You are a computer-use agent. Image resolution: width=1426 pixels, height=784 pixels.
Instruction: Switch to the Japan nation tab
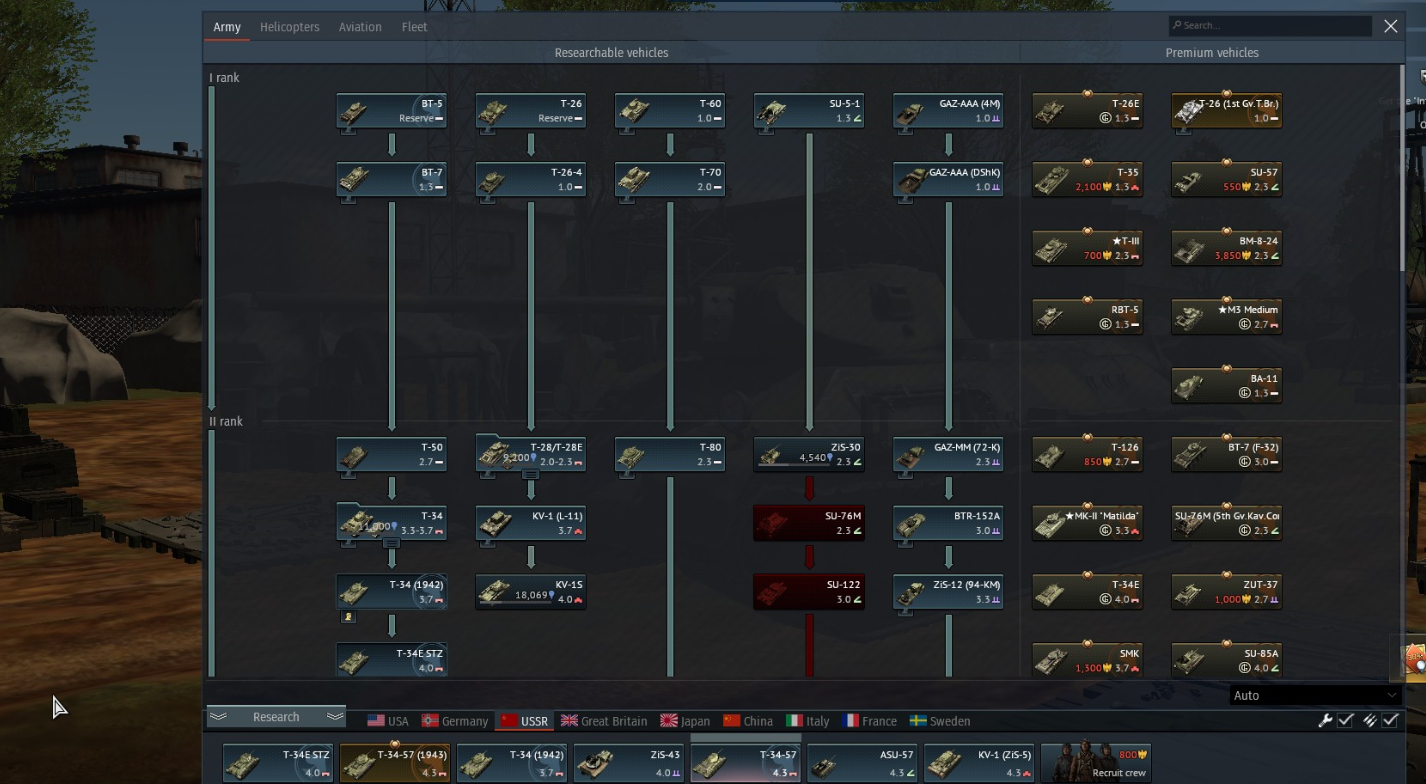click(x=685, y=721)
